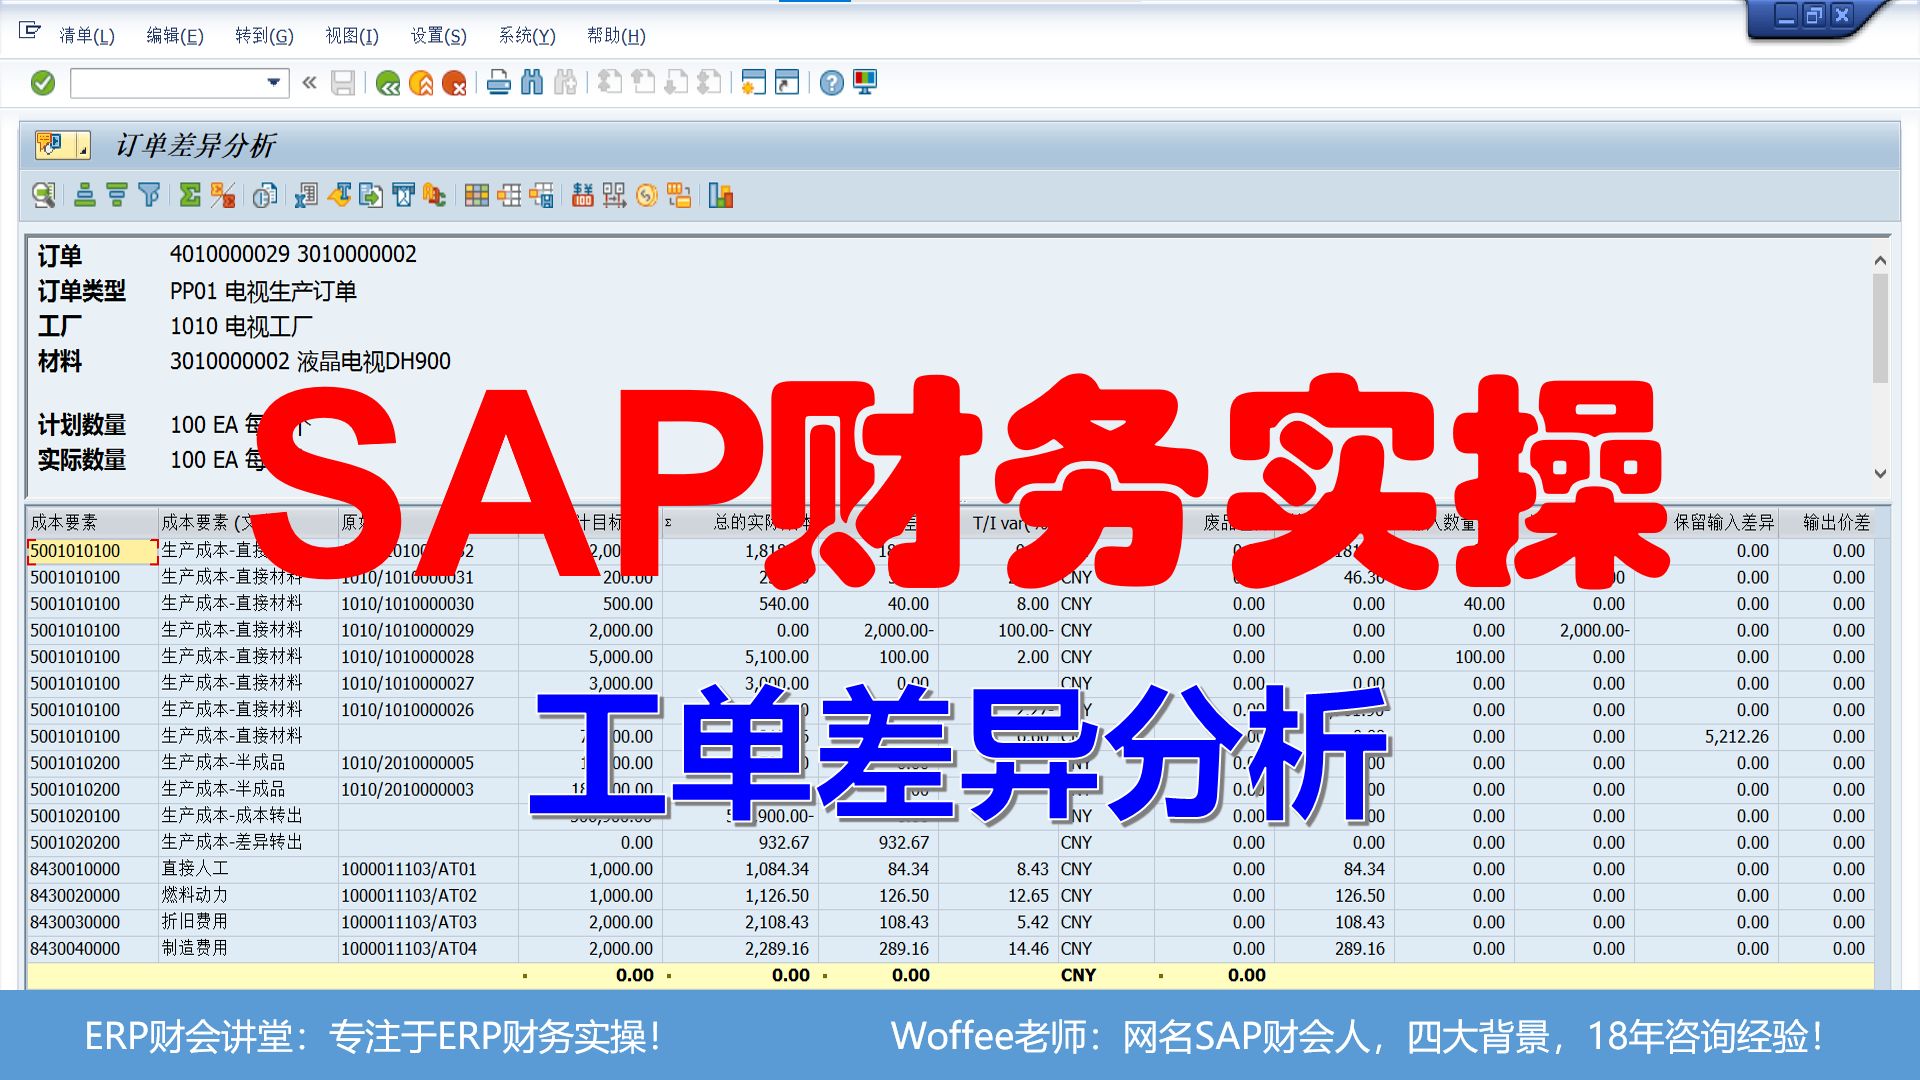Viewport: 1920px width, 1080px height.
Task: Collapse the command field with « arrow
Action: click(x=310, y=83)
